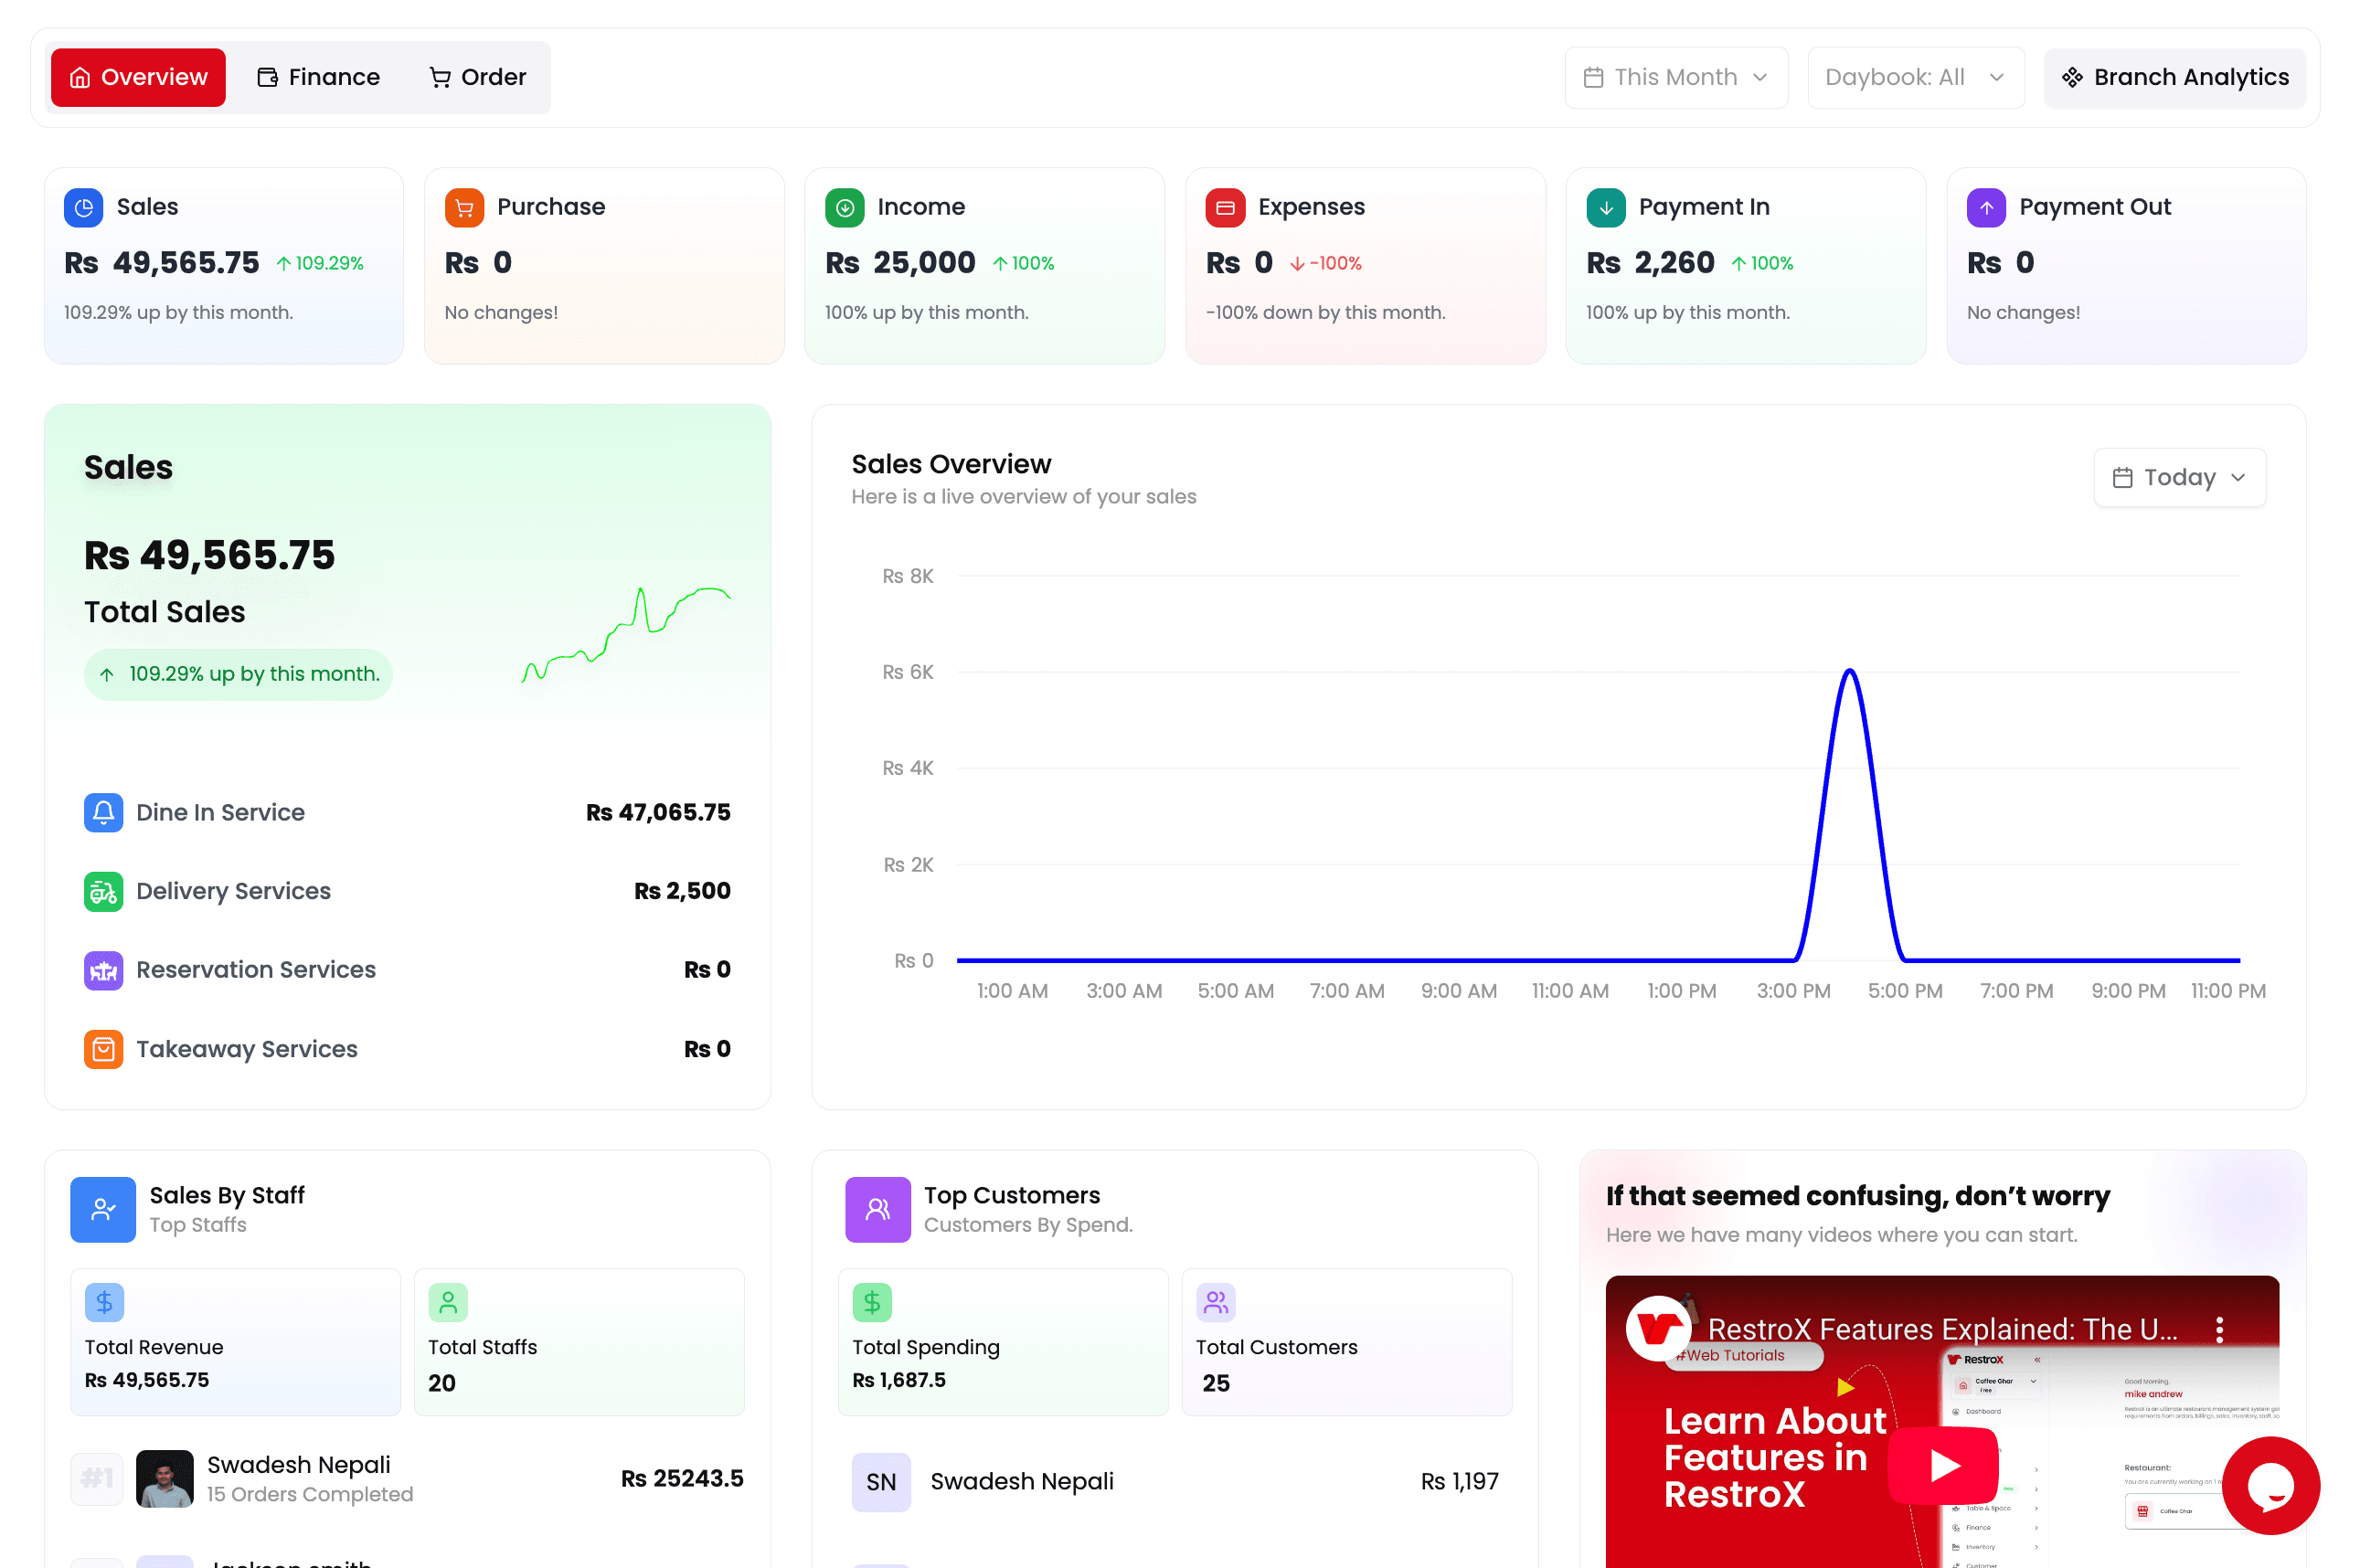Play the RestroX Features Explained video
This screenshot has height=1568, width=2360.
1941,1465
